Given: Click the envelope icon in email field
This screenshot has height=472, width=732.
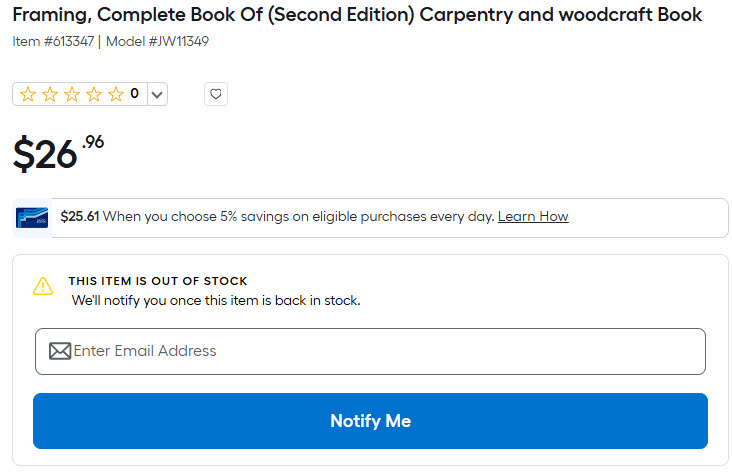Looking at the screenshot, I should [x=60, y=351].
